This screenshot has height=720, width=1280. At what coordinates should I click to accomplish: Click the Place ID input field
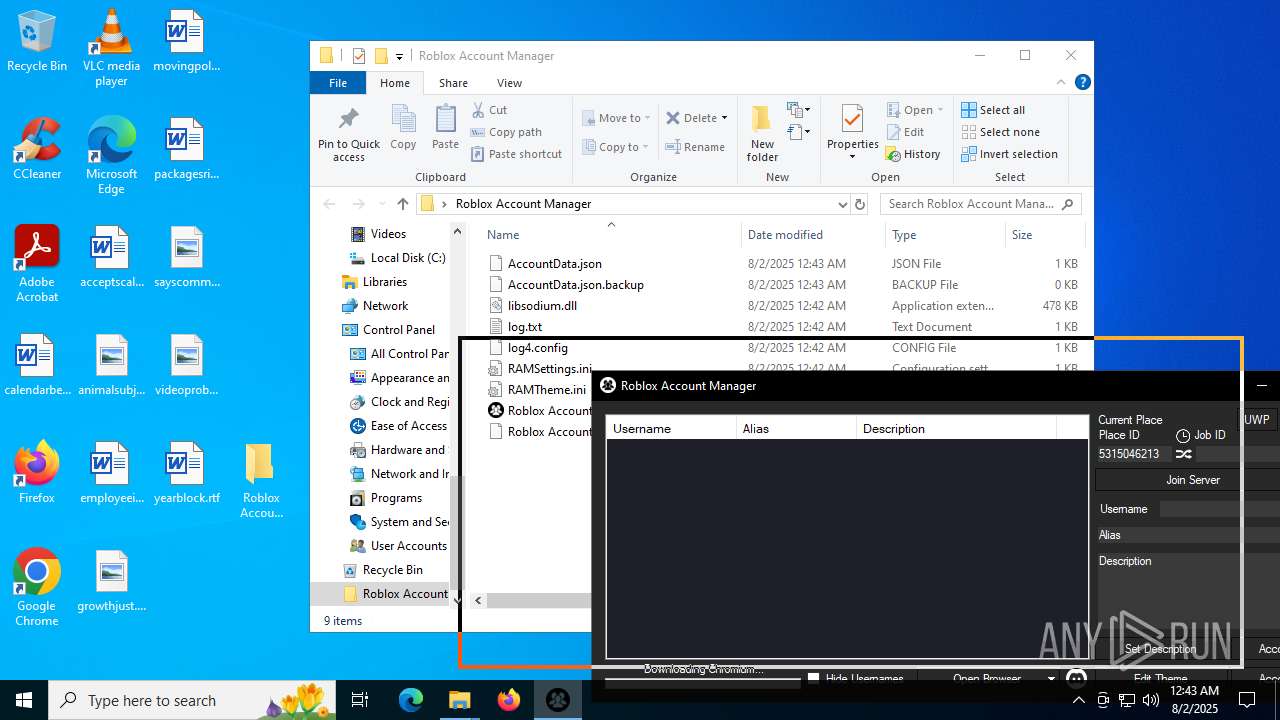[x=1133, y=454]
